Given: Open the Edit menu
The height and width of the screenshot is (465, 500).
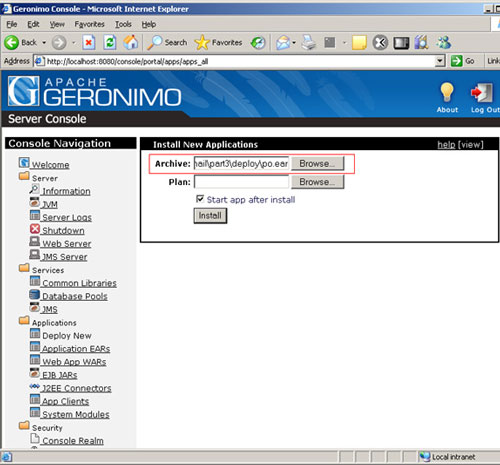Looking at the screenshot, I should (33, 24).
